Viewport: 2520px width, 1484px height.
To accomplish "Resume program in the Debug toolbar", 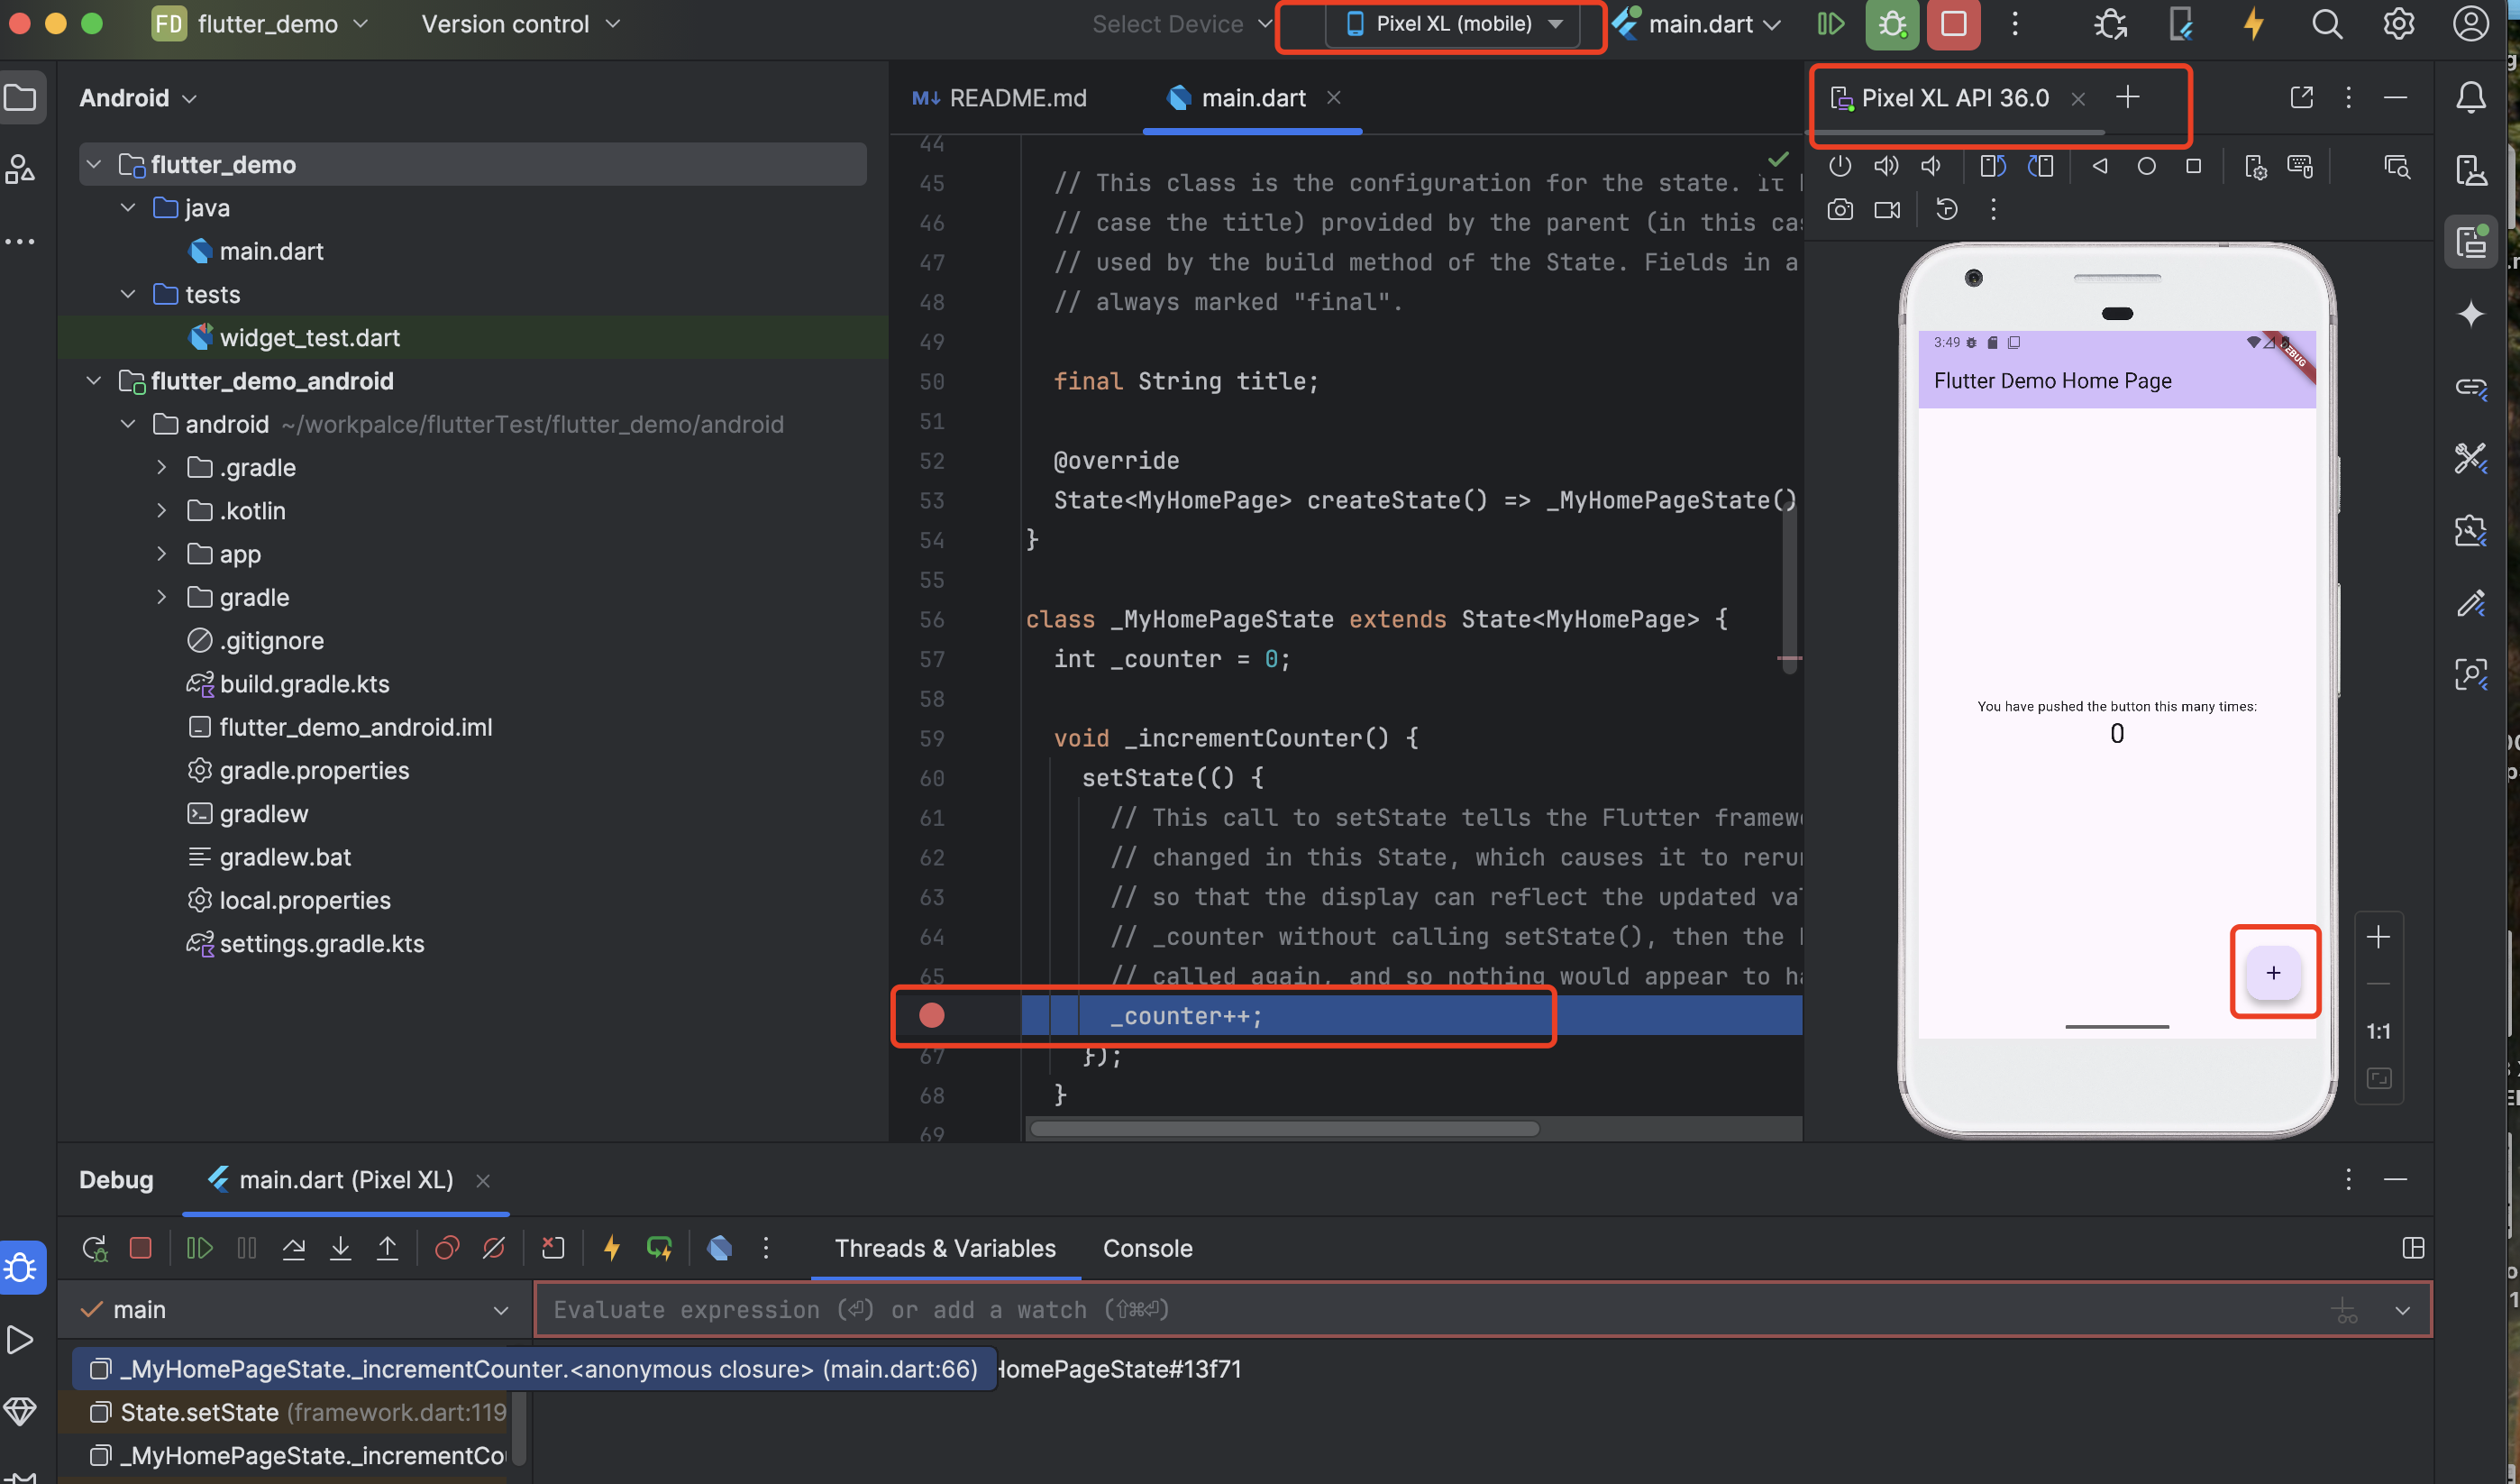I will coord(199,1248).
